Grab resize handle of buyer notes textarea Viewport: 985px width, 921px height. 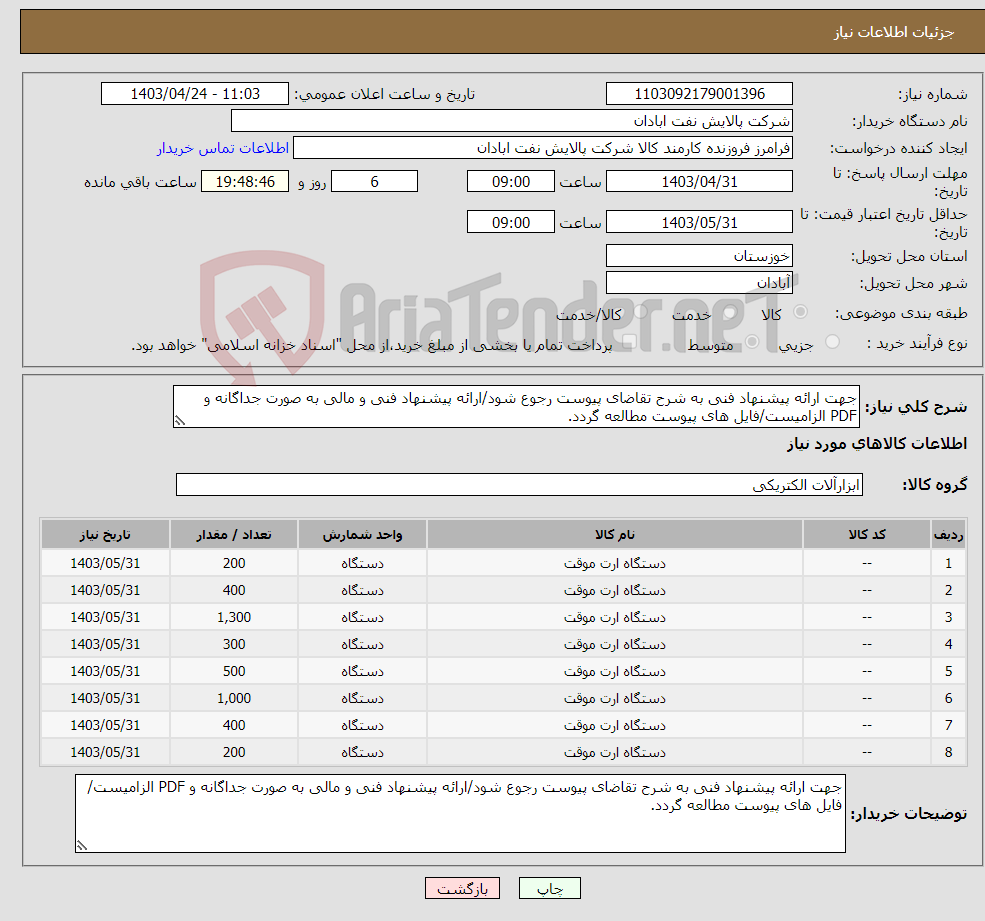(82, 846)
